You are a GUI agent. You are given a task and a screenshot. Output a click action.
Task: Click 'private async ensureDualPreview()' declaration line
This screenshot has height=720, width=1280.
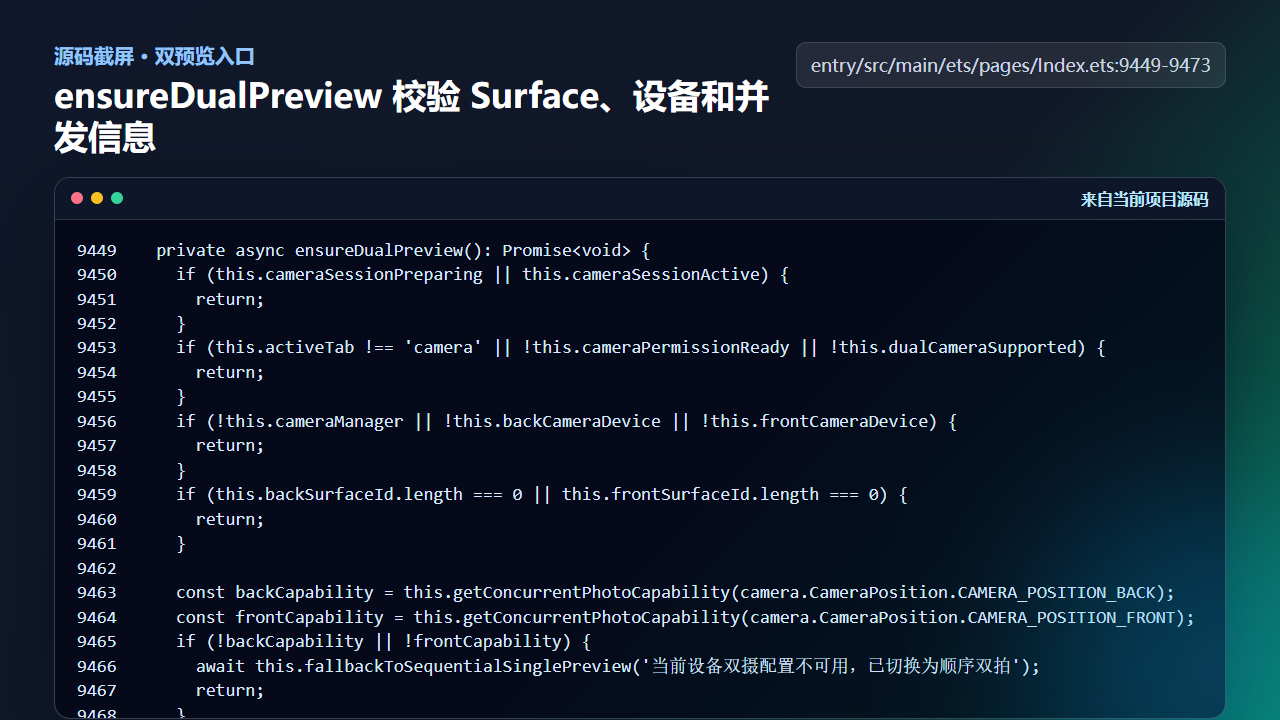(x=403, y=250)
